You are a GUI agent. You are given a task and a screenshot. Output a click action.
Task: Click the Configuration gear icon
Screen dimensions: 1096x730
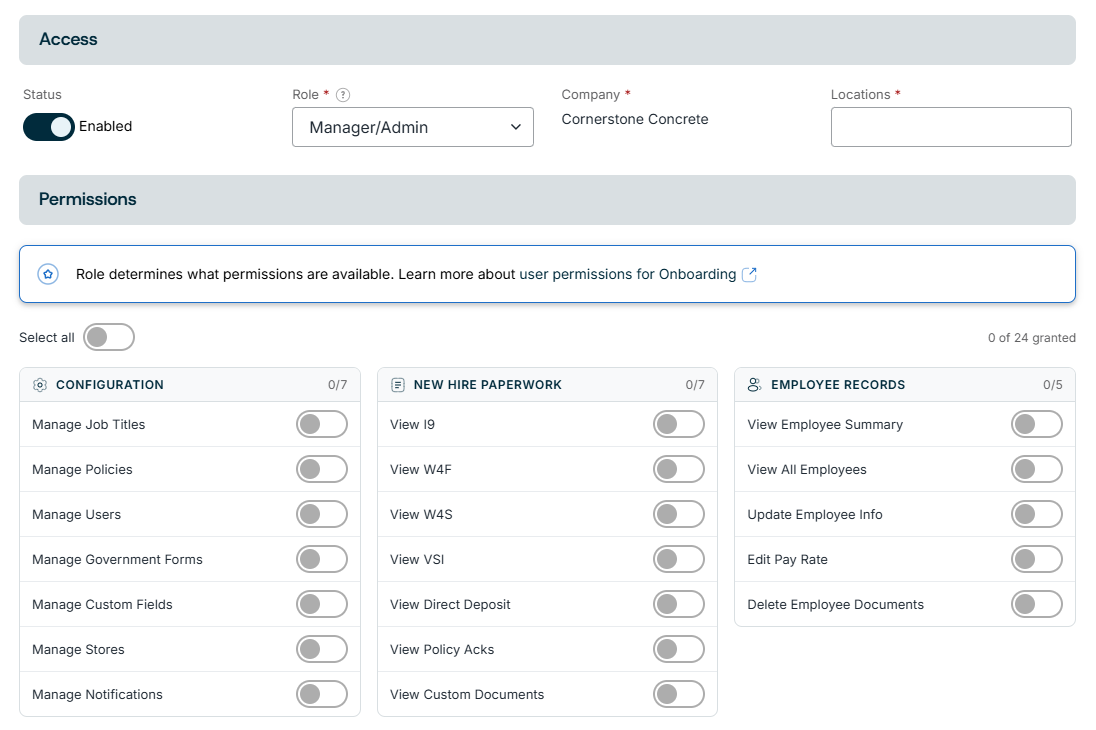point(40,385)
